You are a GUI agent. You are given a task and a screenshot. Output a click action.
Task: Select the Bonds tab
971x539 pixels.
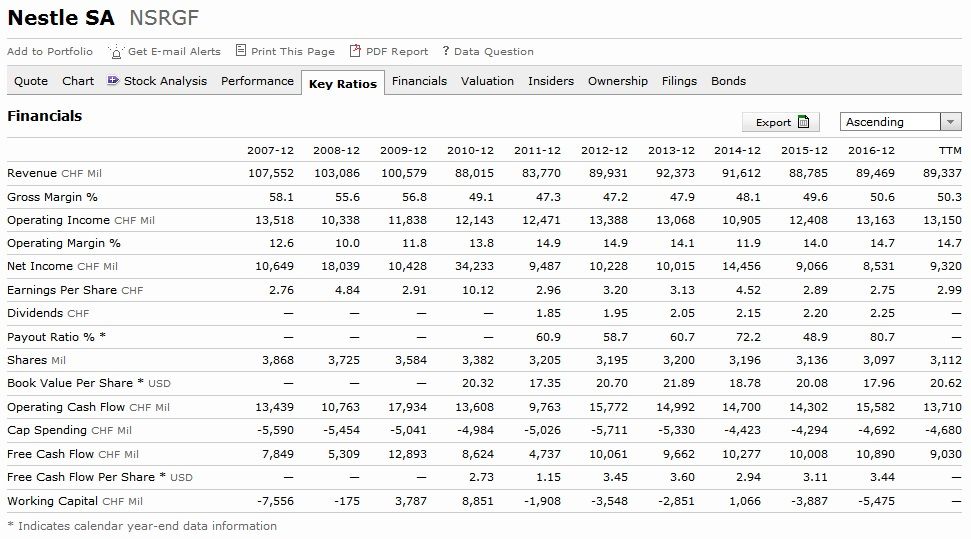coord(728,81)
